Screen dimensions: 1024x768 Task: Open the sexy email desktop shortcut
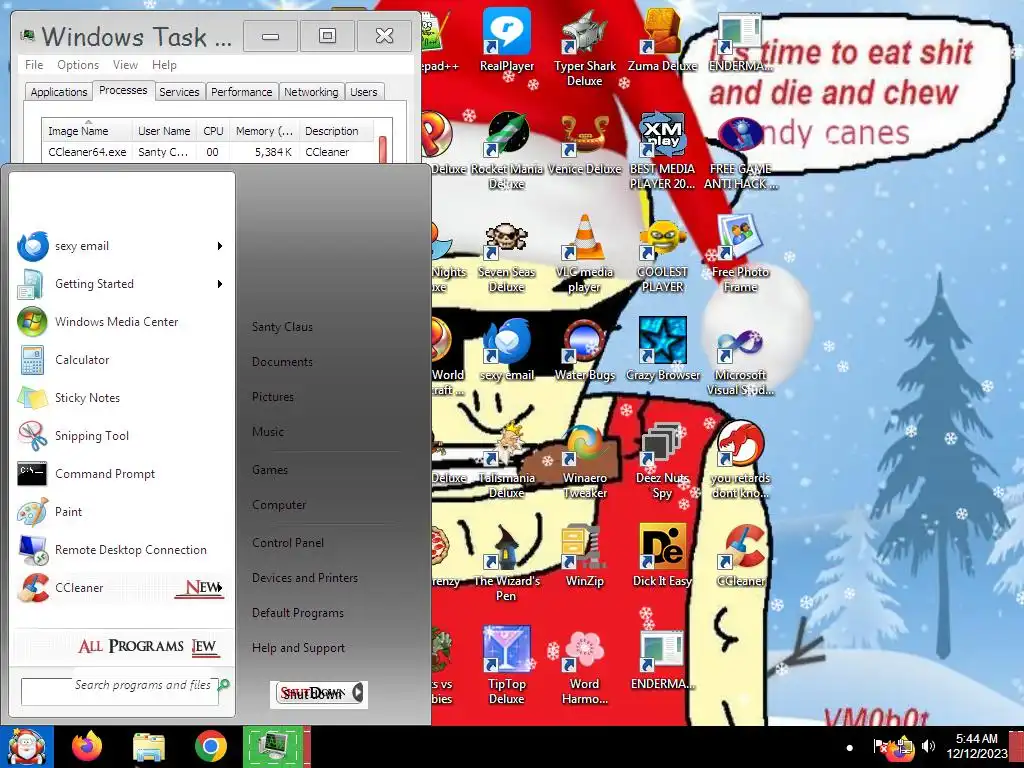[x=507, y=350]
